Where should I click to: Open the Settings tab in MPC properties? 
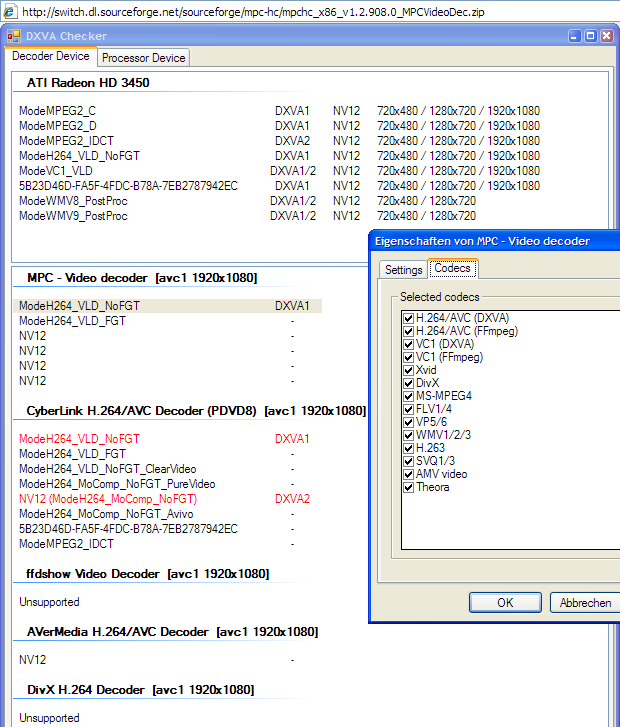tap(403, 270)
